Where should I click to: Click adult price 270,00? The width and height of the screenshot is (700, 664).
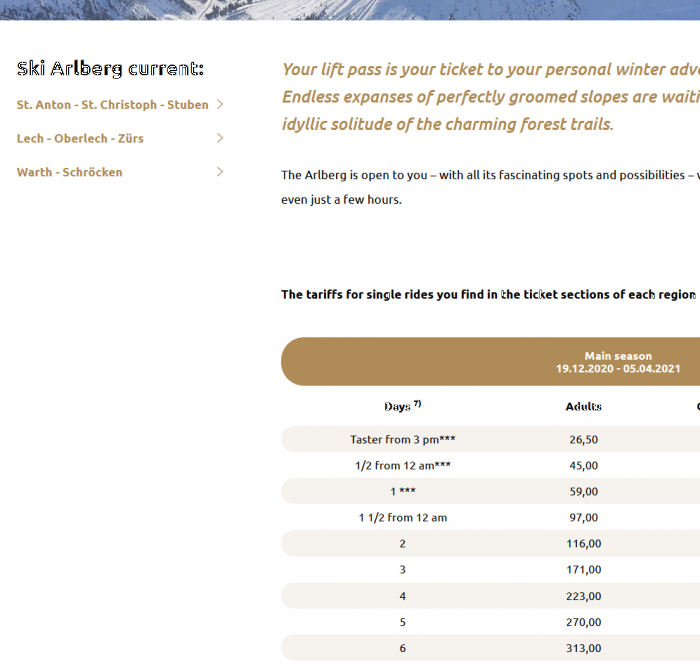[583, 622]
